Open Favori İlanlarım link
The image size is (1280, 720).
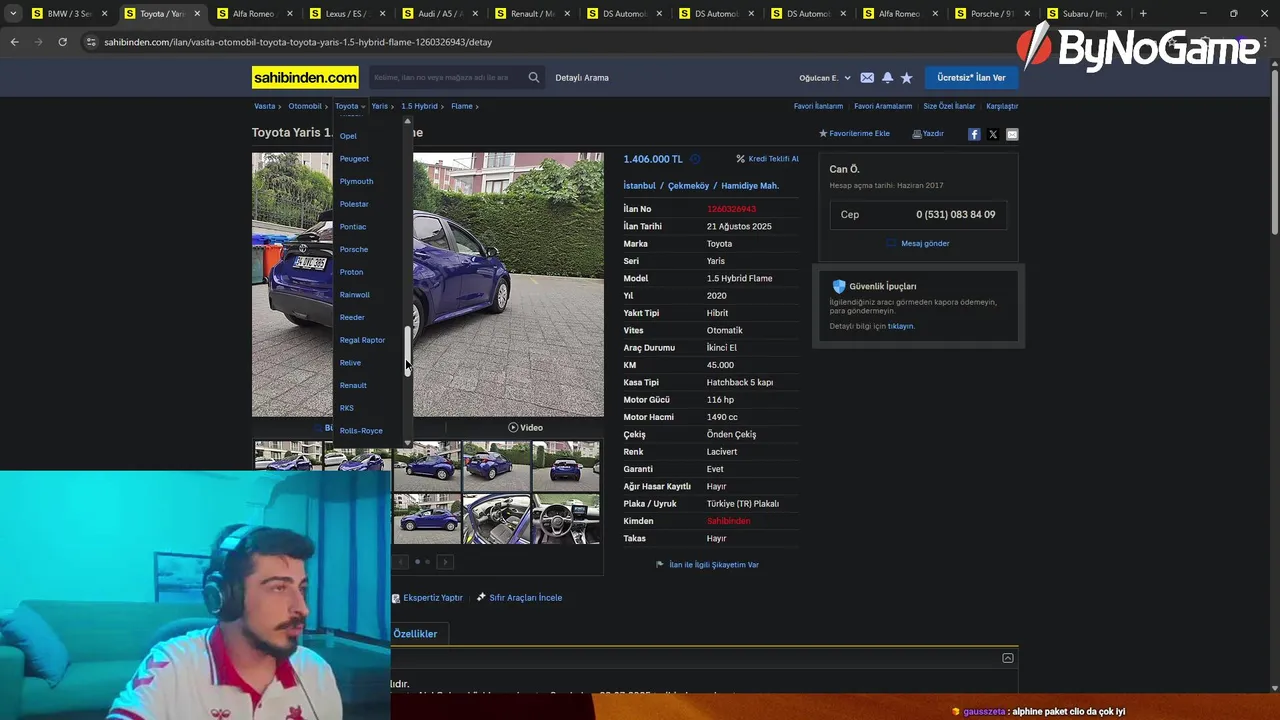click(x=818, y=106)
